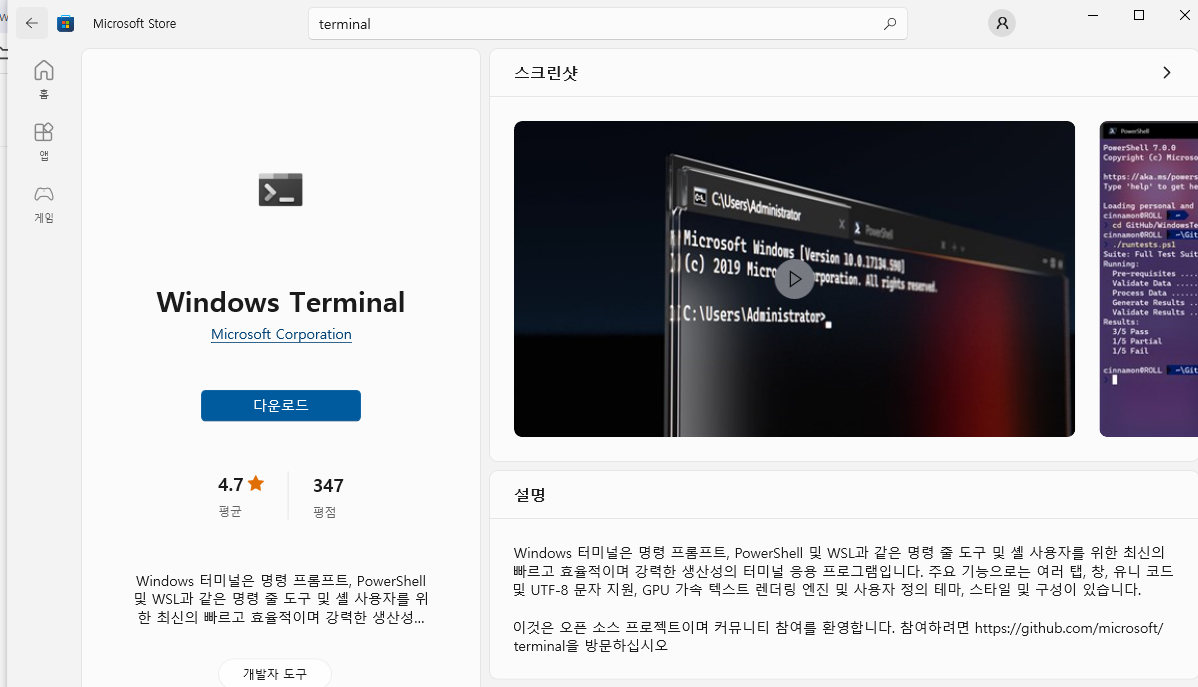This screenshot has width=1198, height=687.
Task: Click the Microsoft Store logo icon
Action: tap(66, 24)
